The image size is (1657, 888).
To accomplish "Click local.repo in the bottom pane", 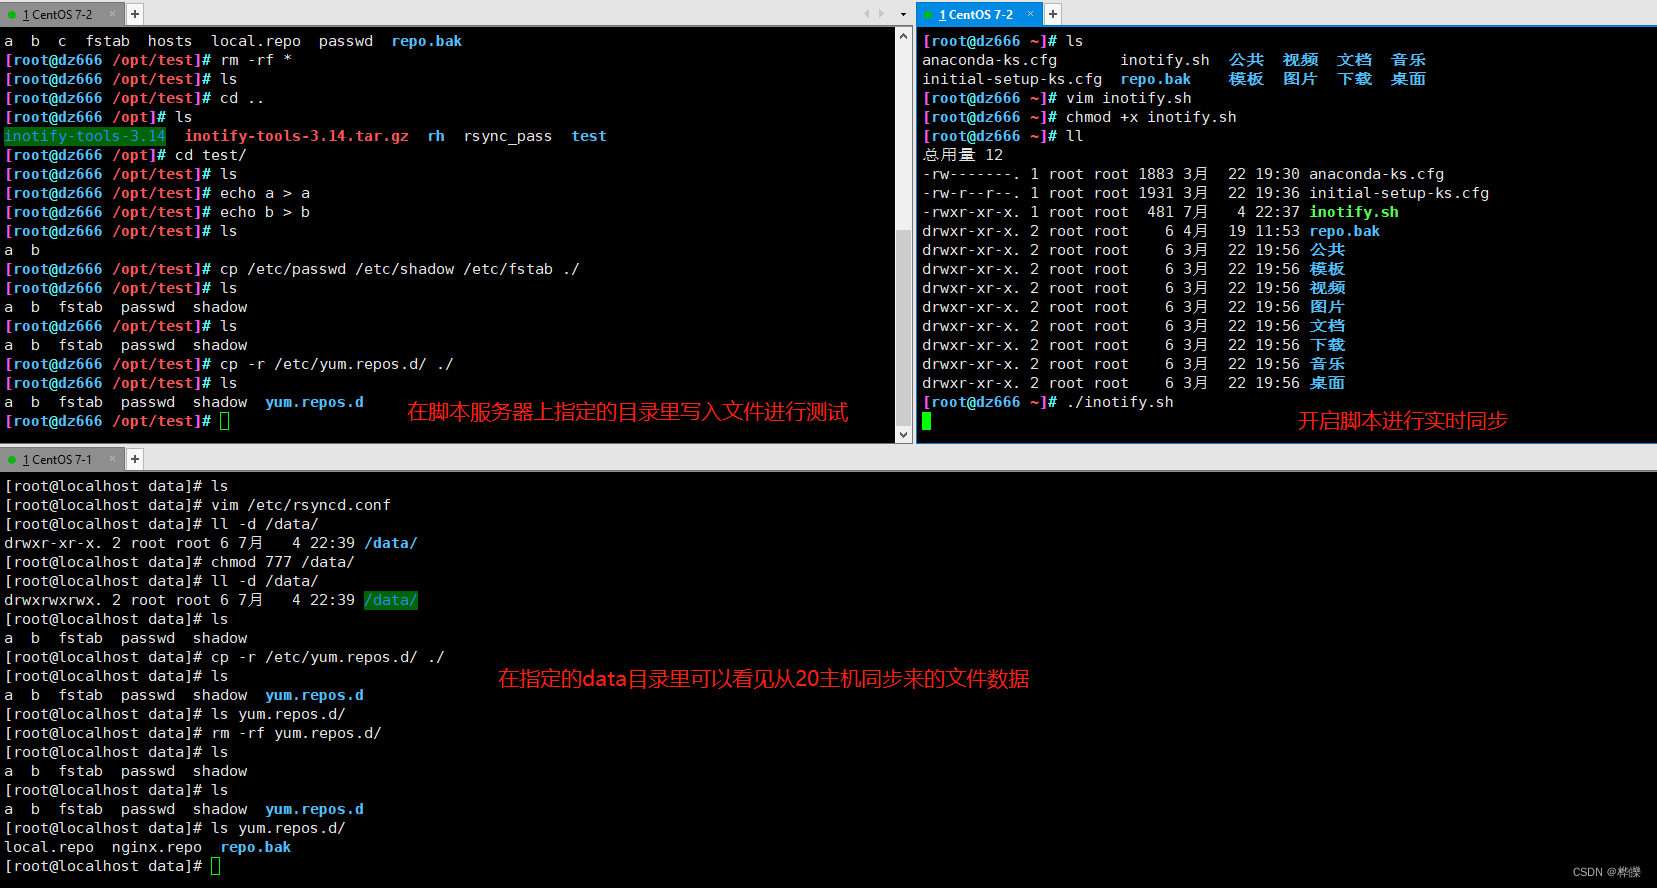I will [x=49, y=847].
